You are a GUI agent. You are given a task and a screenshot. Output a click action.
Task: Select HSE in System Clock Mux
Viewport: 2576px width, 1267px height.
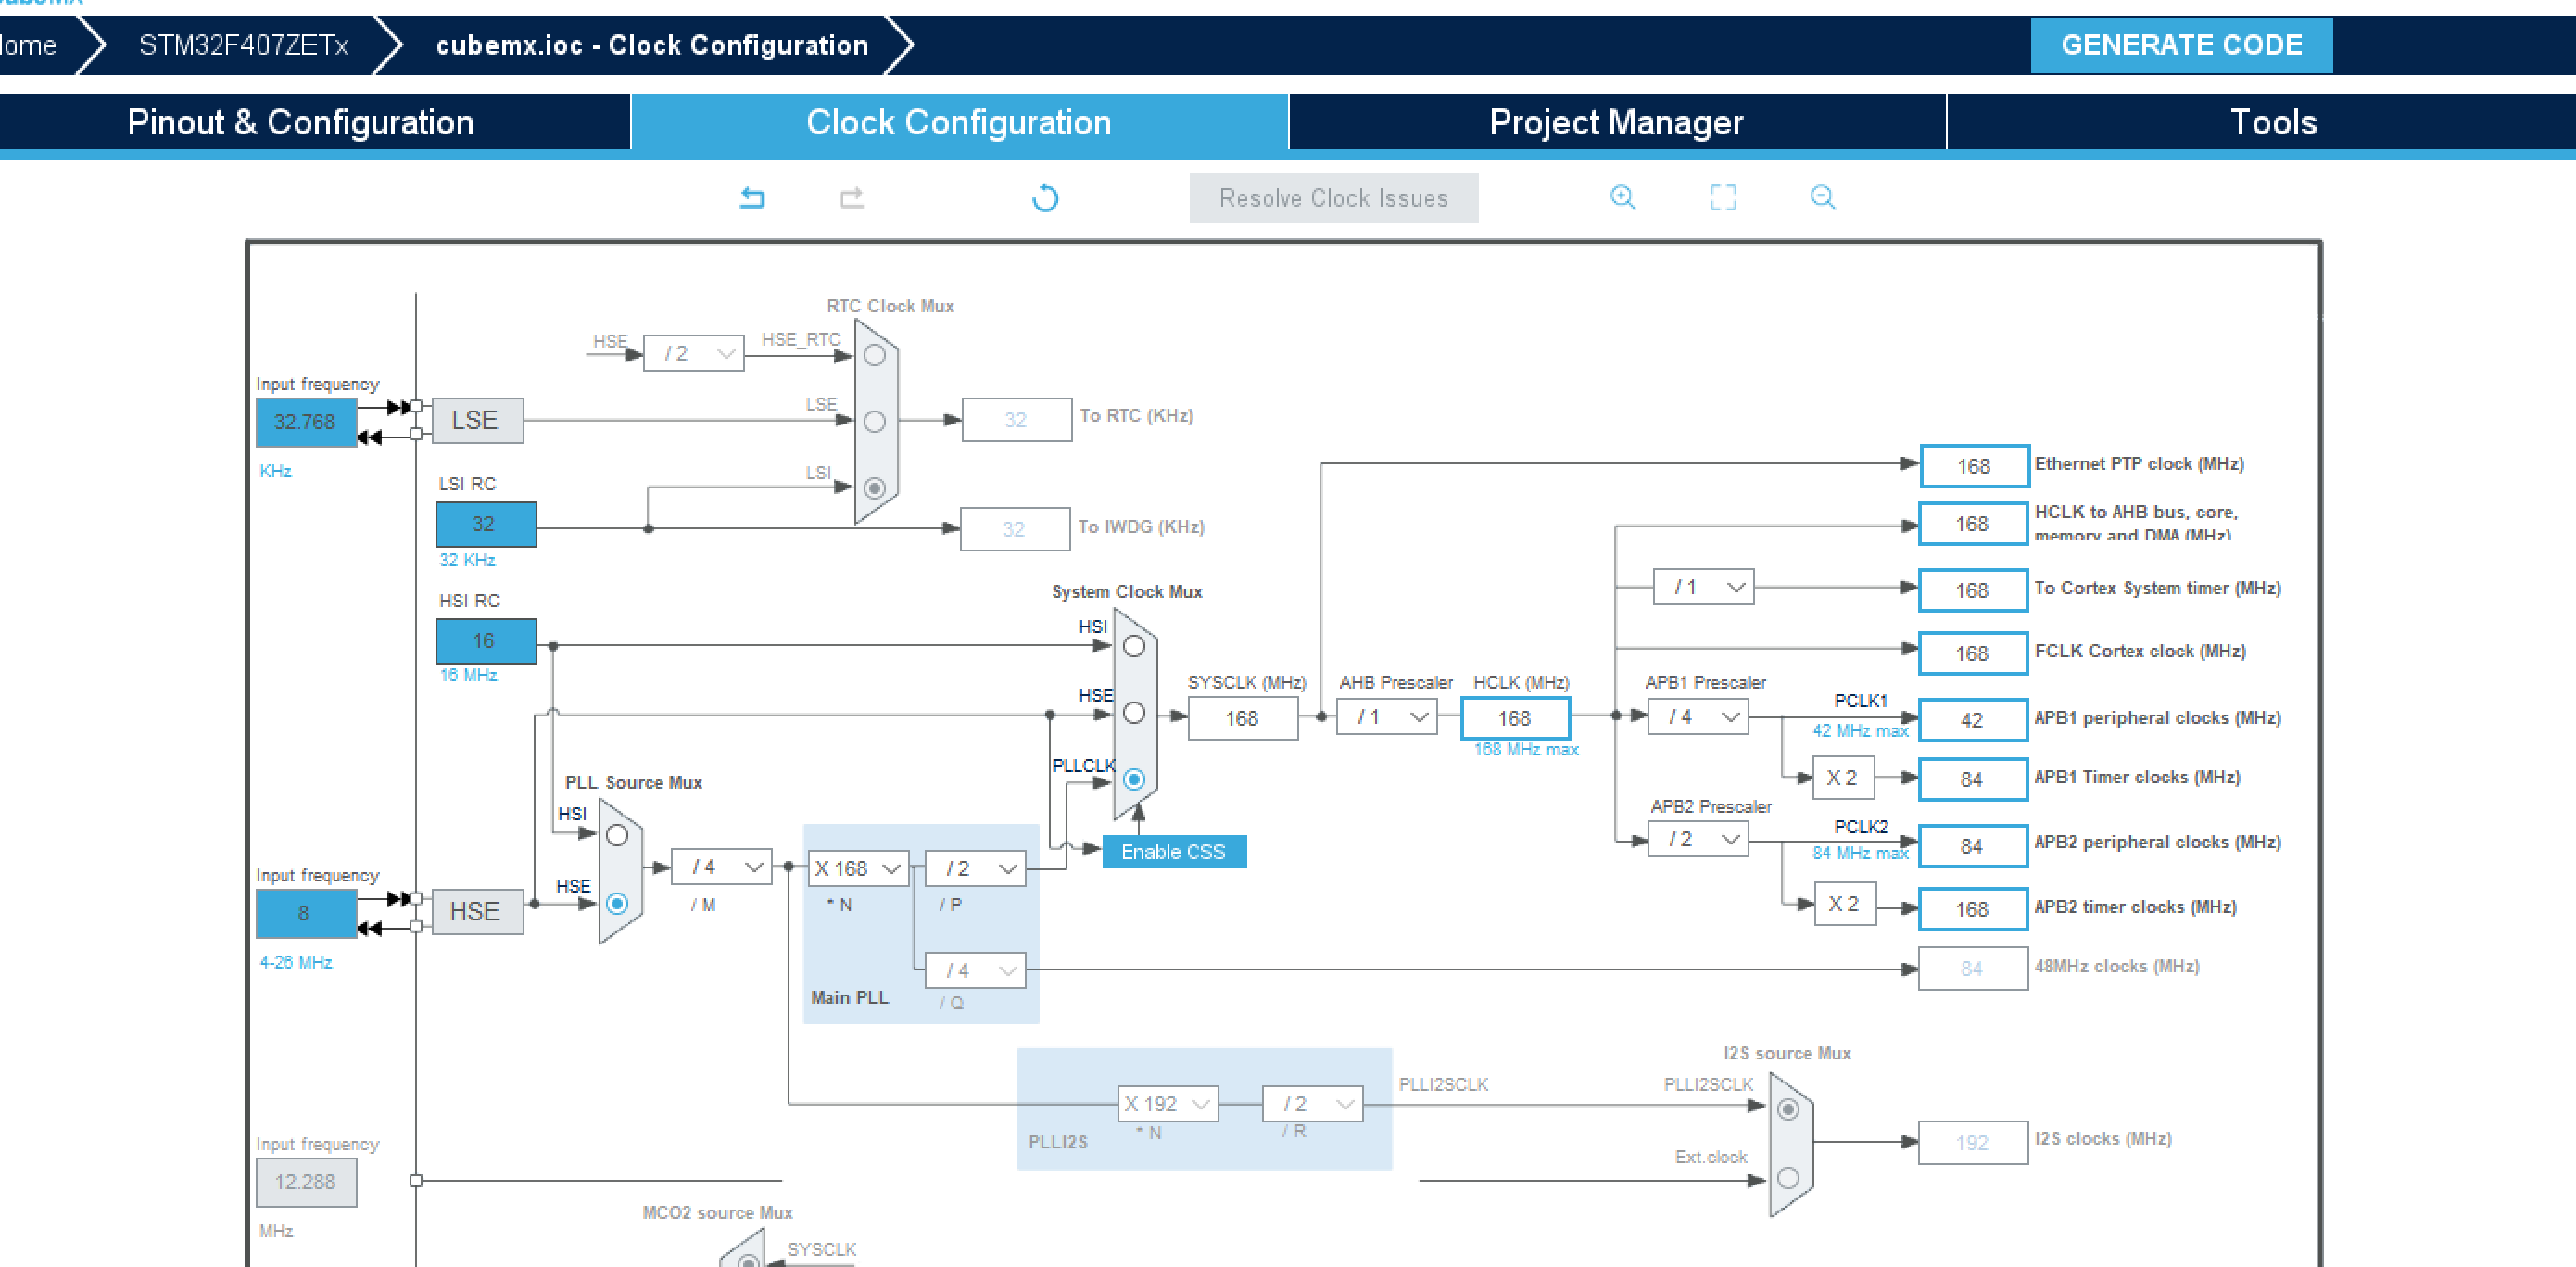pos(1134,713)
